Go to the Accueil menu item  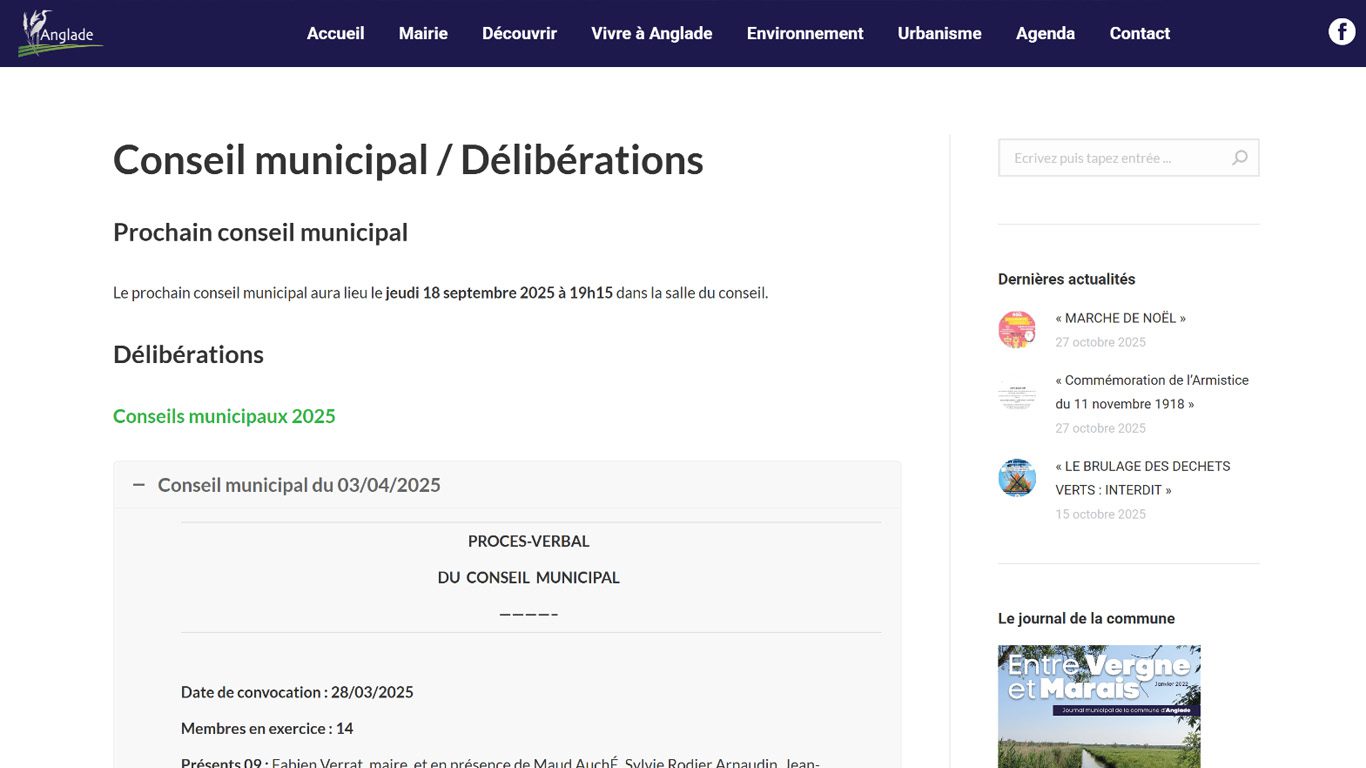(335, 33)
